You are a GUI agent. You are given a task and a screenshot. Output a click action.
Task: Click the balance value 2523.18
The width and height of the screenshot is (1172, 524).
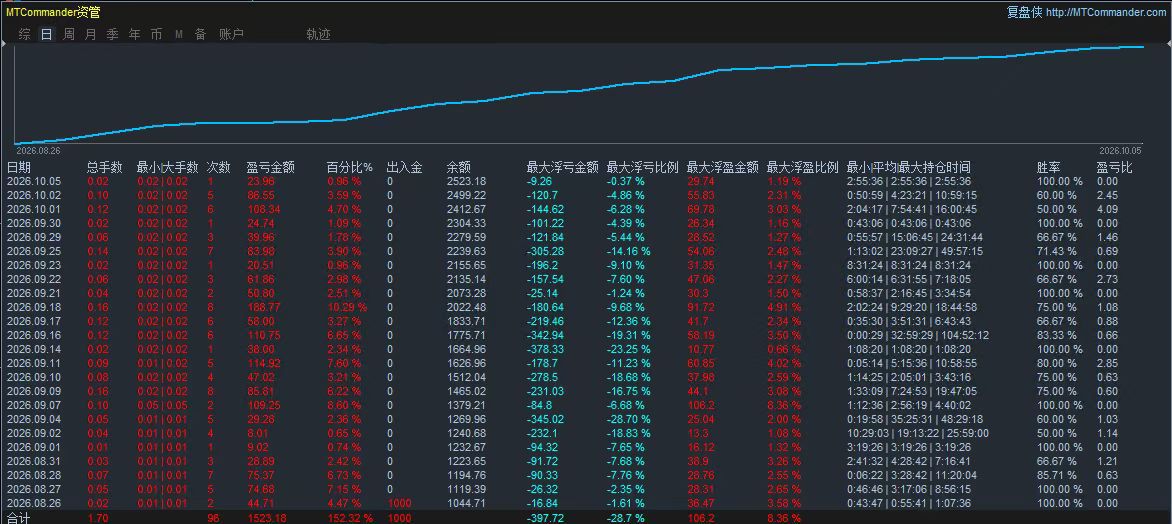point(466,181)
